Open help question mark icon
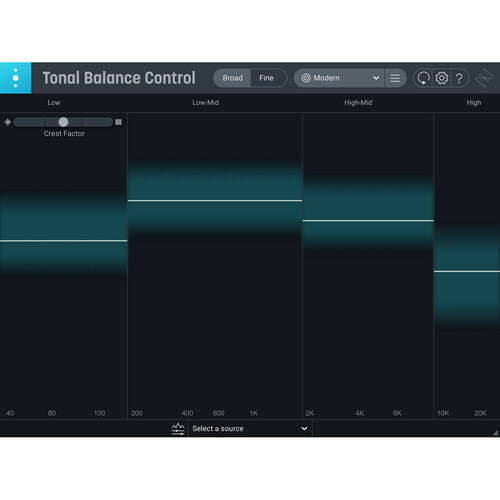 (459, 78)
